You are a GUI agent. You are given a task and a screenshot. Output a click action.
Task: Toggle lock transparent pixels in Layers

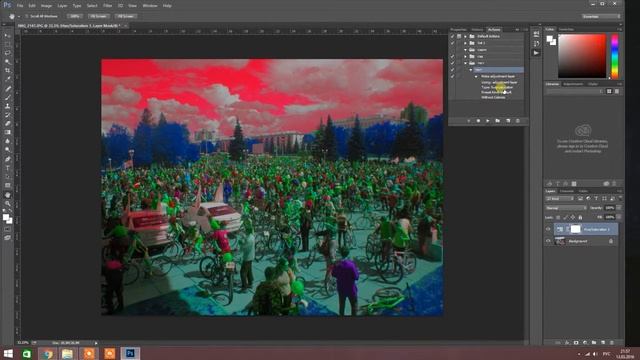tap(558, 218)
